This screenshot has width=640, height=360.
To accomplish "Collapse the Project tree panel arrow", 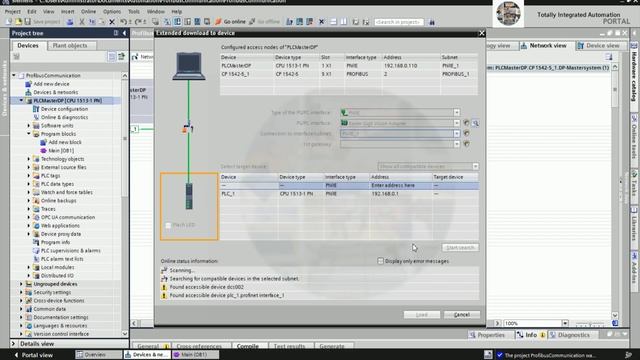I will pos(124,33).
